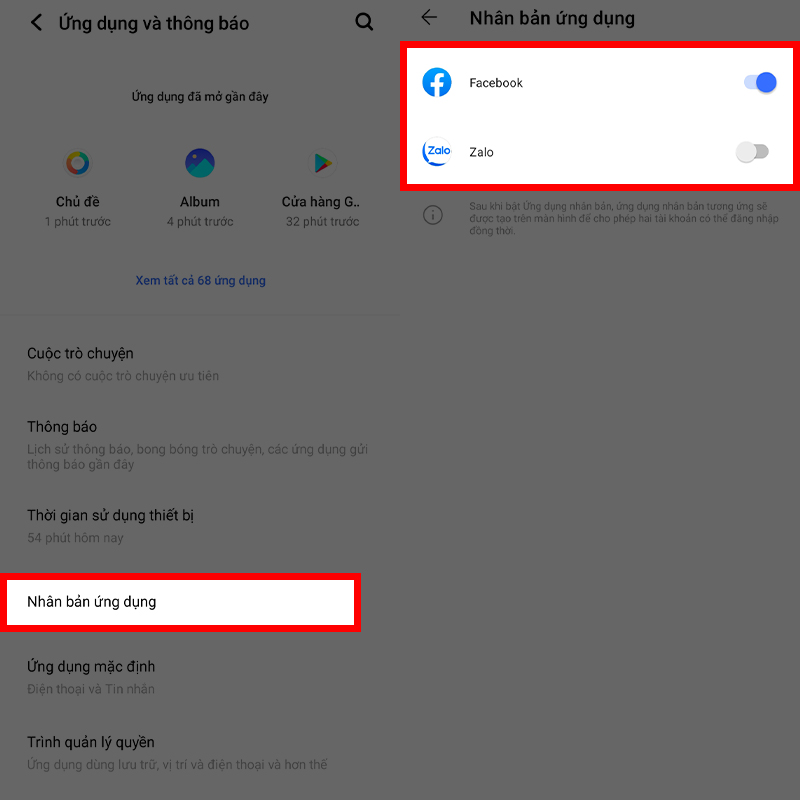Enable the Zalo clone toggle
This screenshot has width=800, height=800.
pos(752,152)
